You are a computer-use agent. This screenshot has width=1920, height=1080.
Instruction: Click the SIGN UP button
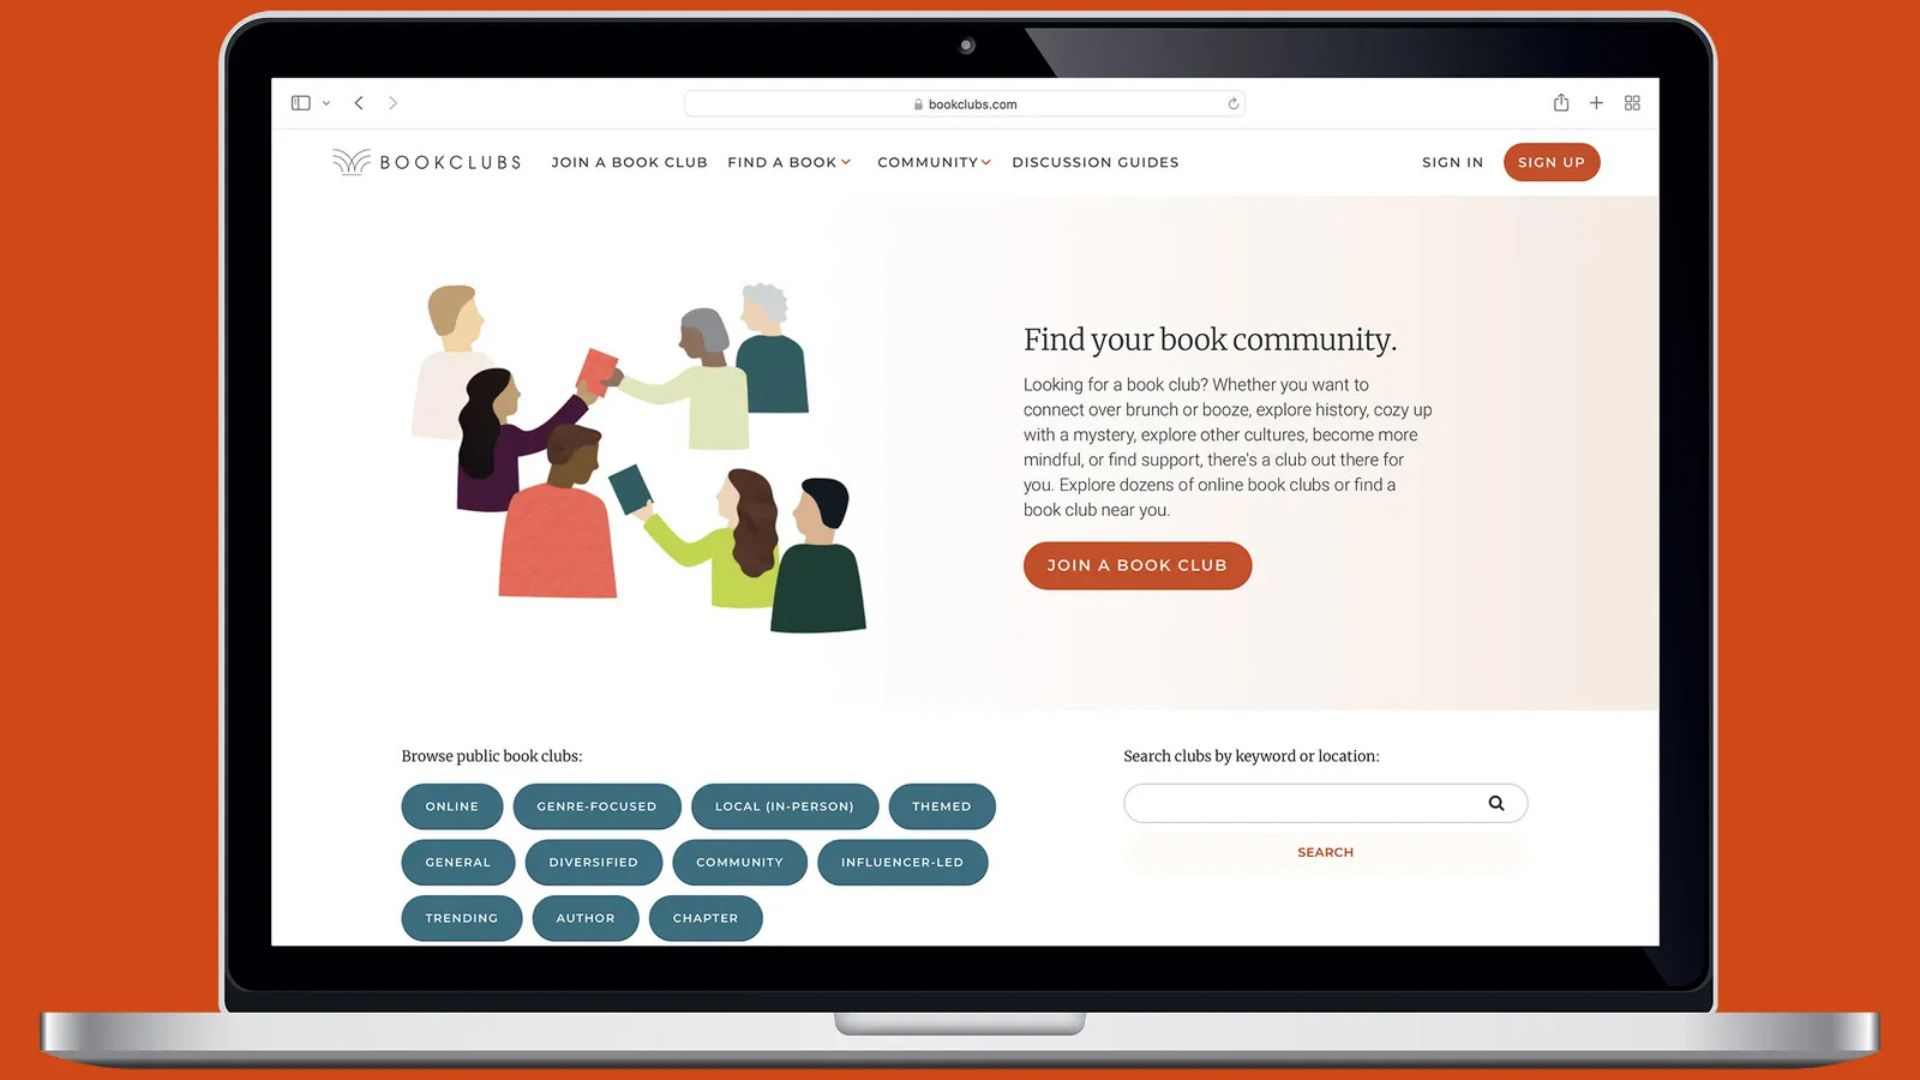pos(1552,161)
